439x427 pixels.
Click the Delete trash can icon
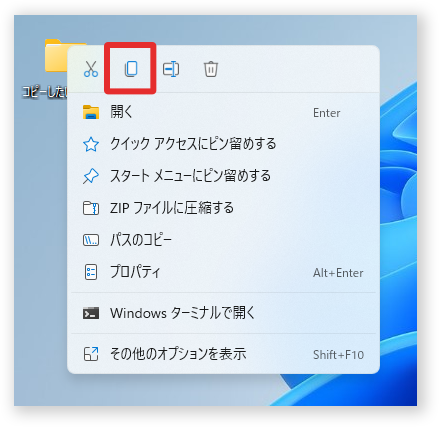211,69
